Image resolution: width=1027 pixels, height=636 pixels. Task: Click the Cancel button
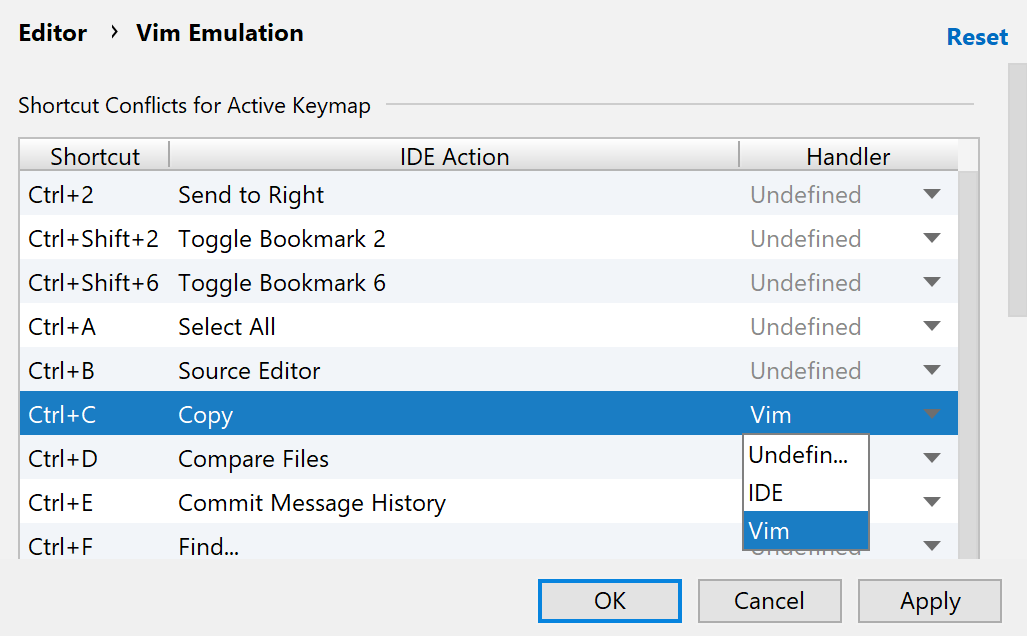tap(769, 601)
